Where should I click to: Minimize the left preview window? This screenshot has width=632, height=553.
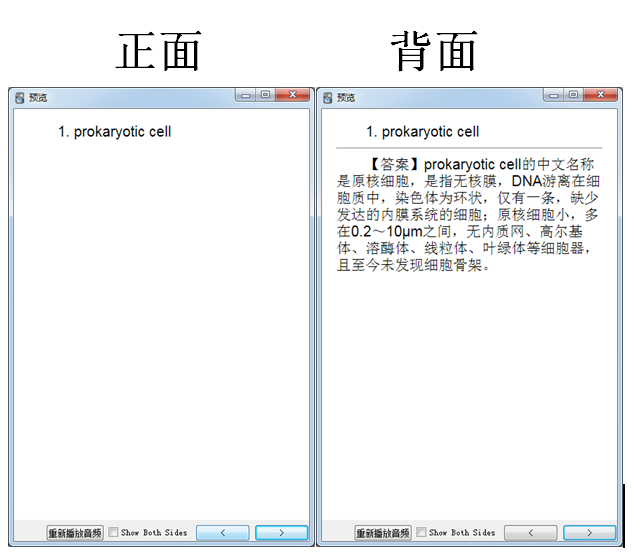245,95
